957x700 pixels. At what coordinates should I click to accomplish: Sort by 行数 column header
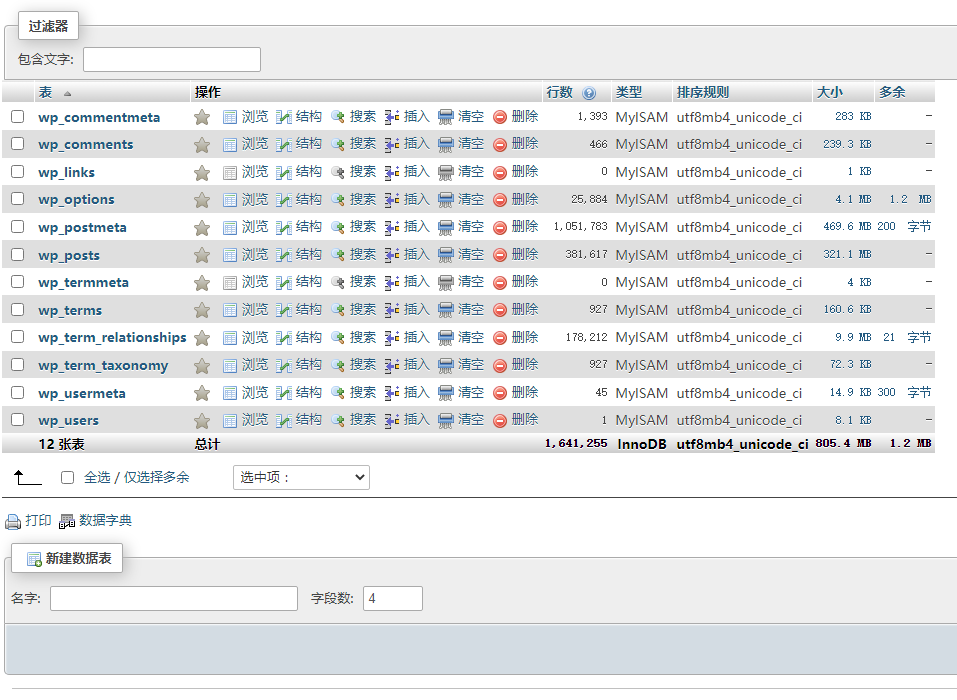pyautogui.click(x=560, y=93)
